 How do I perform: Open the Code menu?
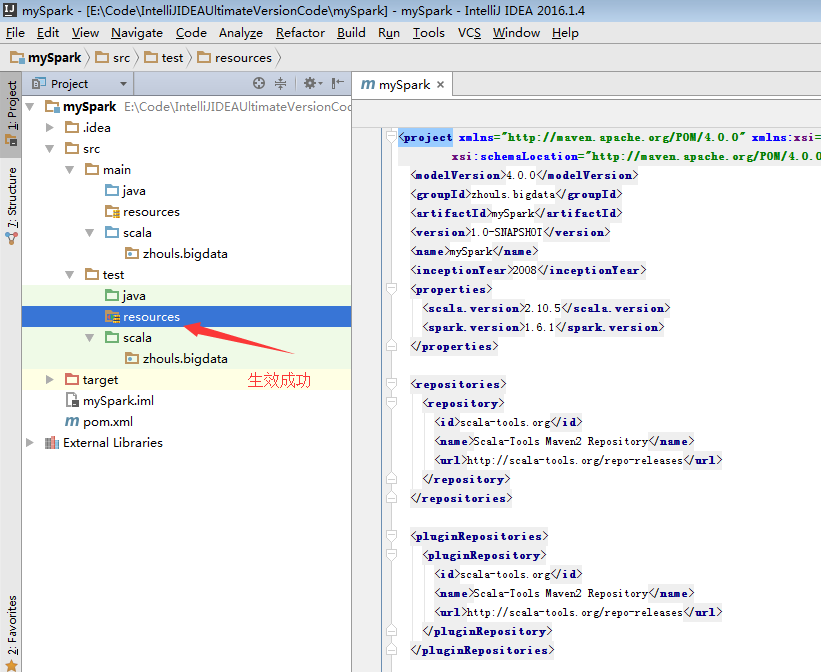pyautogui.click(x=191, y=33)
